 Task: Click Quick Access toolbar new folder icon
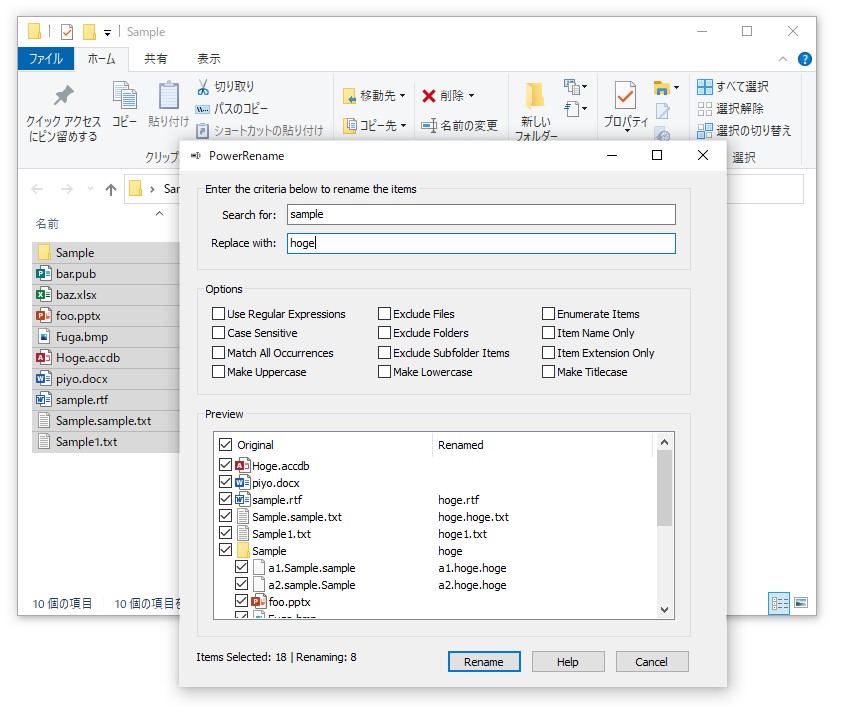tap(89, 32)
